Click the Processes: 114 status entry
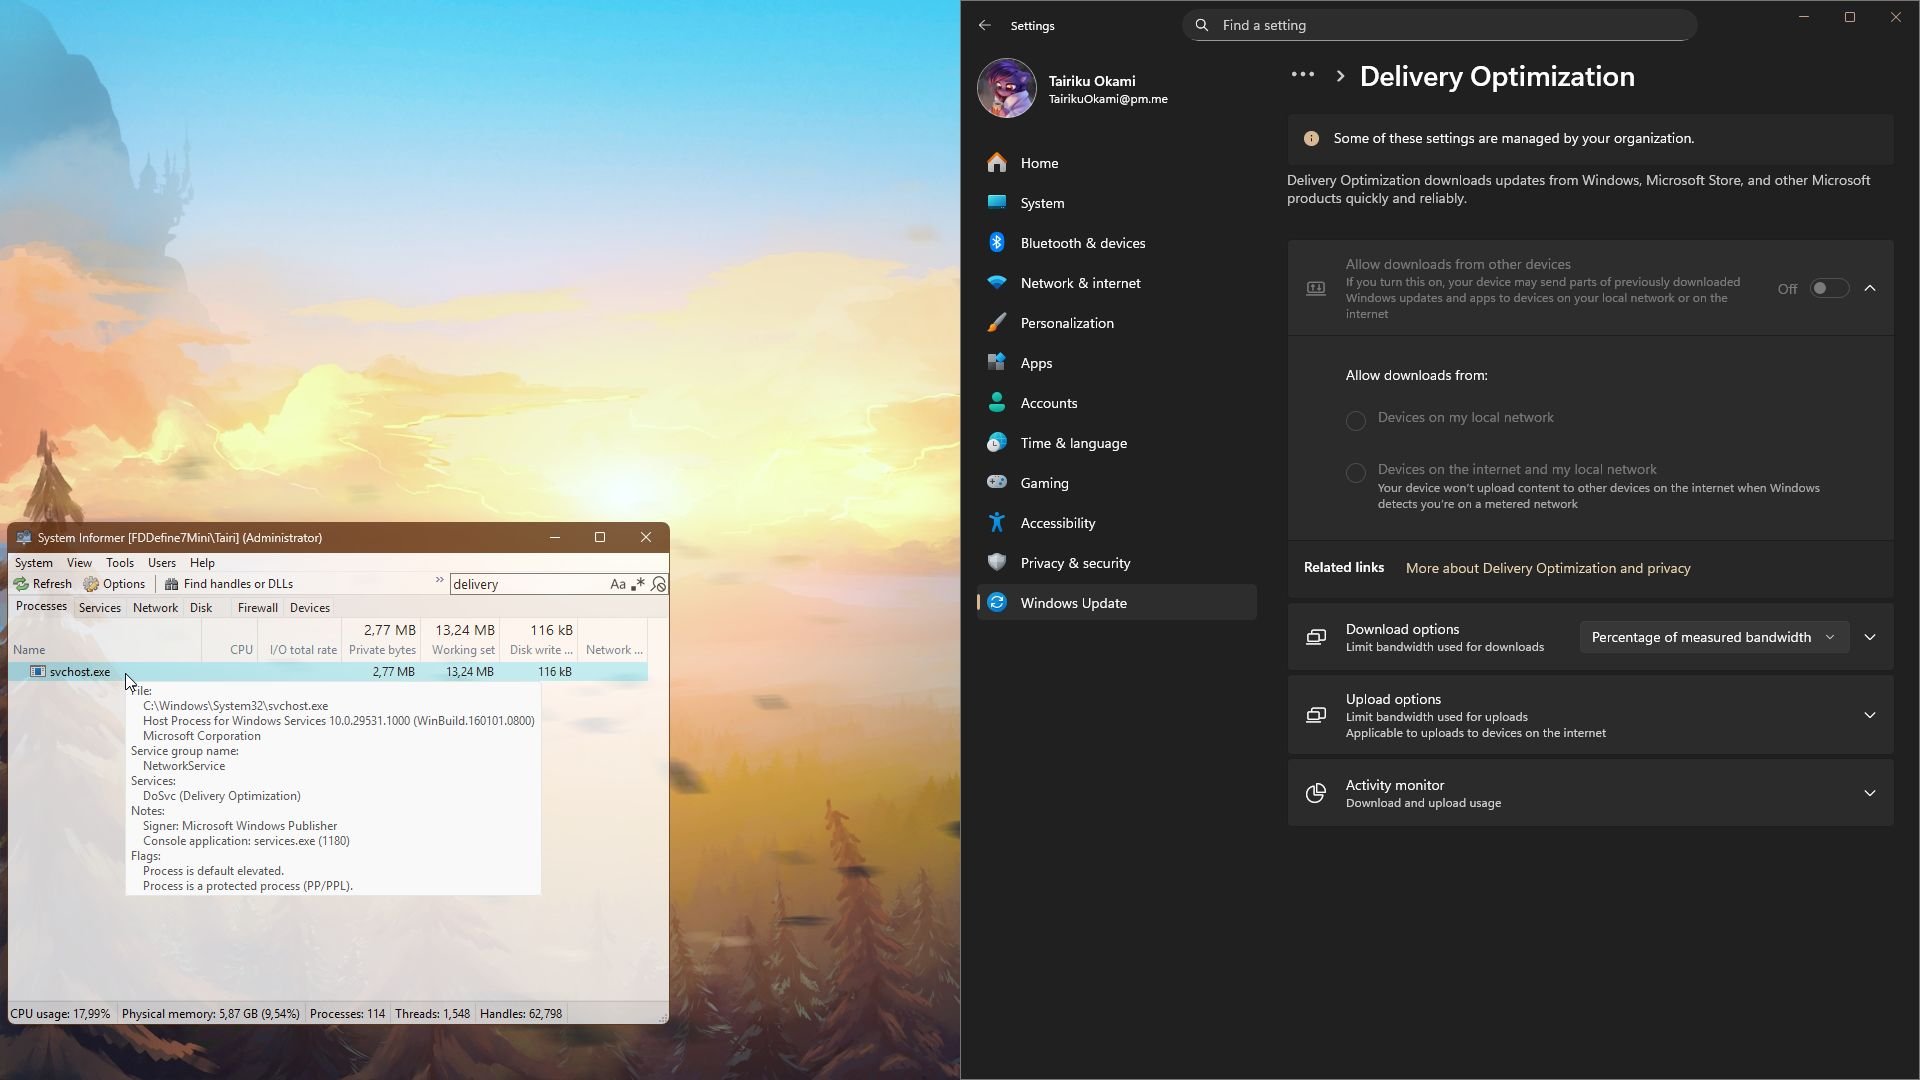1920x1080 pixels. pos(348,1014)
